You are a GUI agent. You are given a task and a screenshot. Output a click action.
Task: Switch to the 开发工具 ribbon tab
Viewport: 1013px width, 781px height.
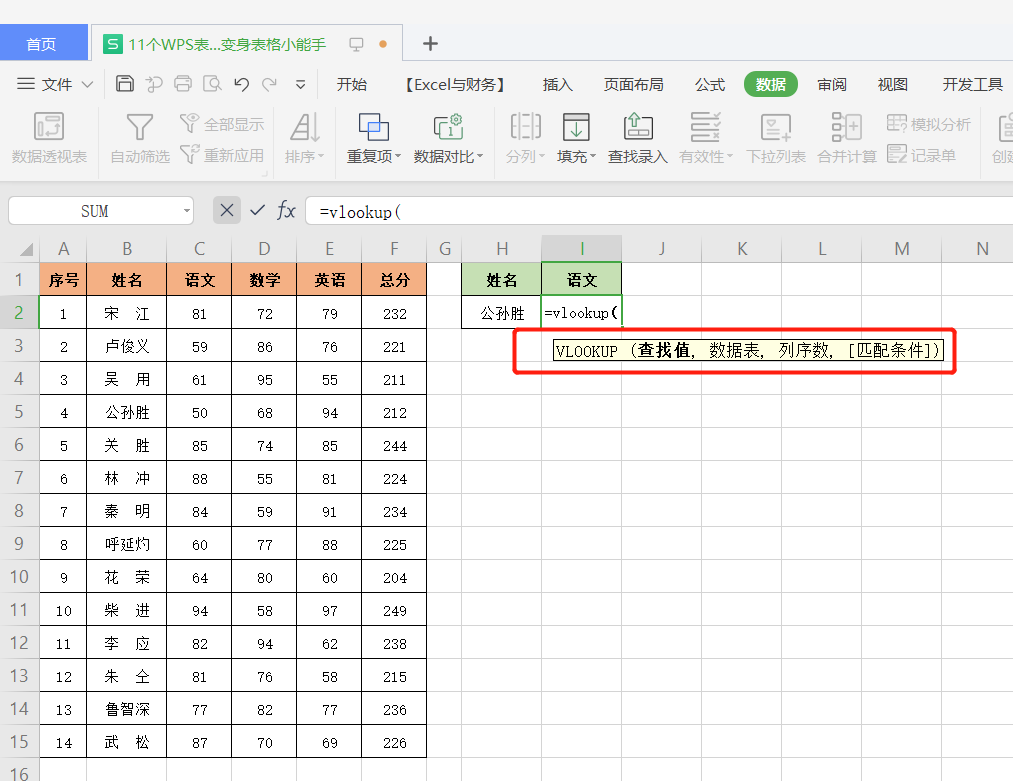pyautogui.click(x=972, y=84)
